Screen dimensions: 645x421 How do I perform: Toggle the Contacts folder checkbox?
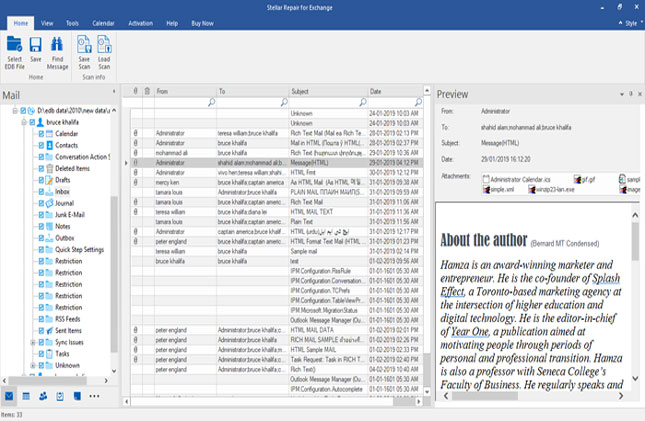tap(41, 145)
